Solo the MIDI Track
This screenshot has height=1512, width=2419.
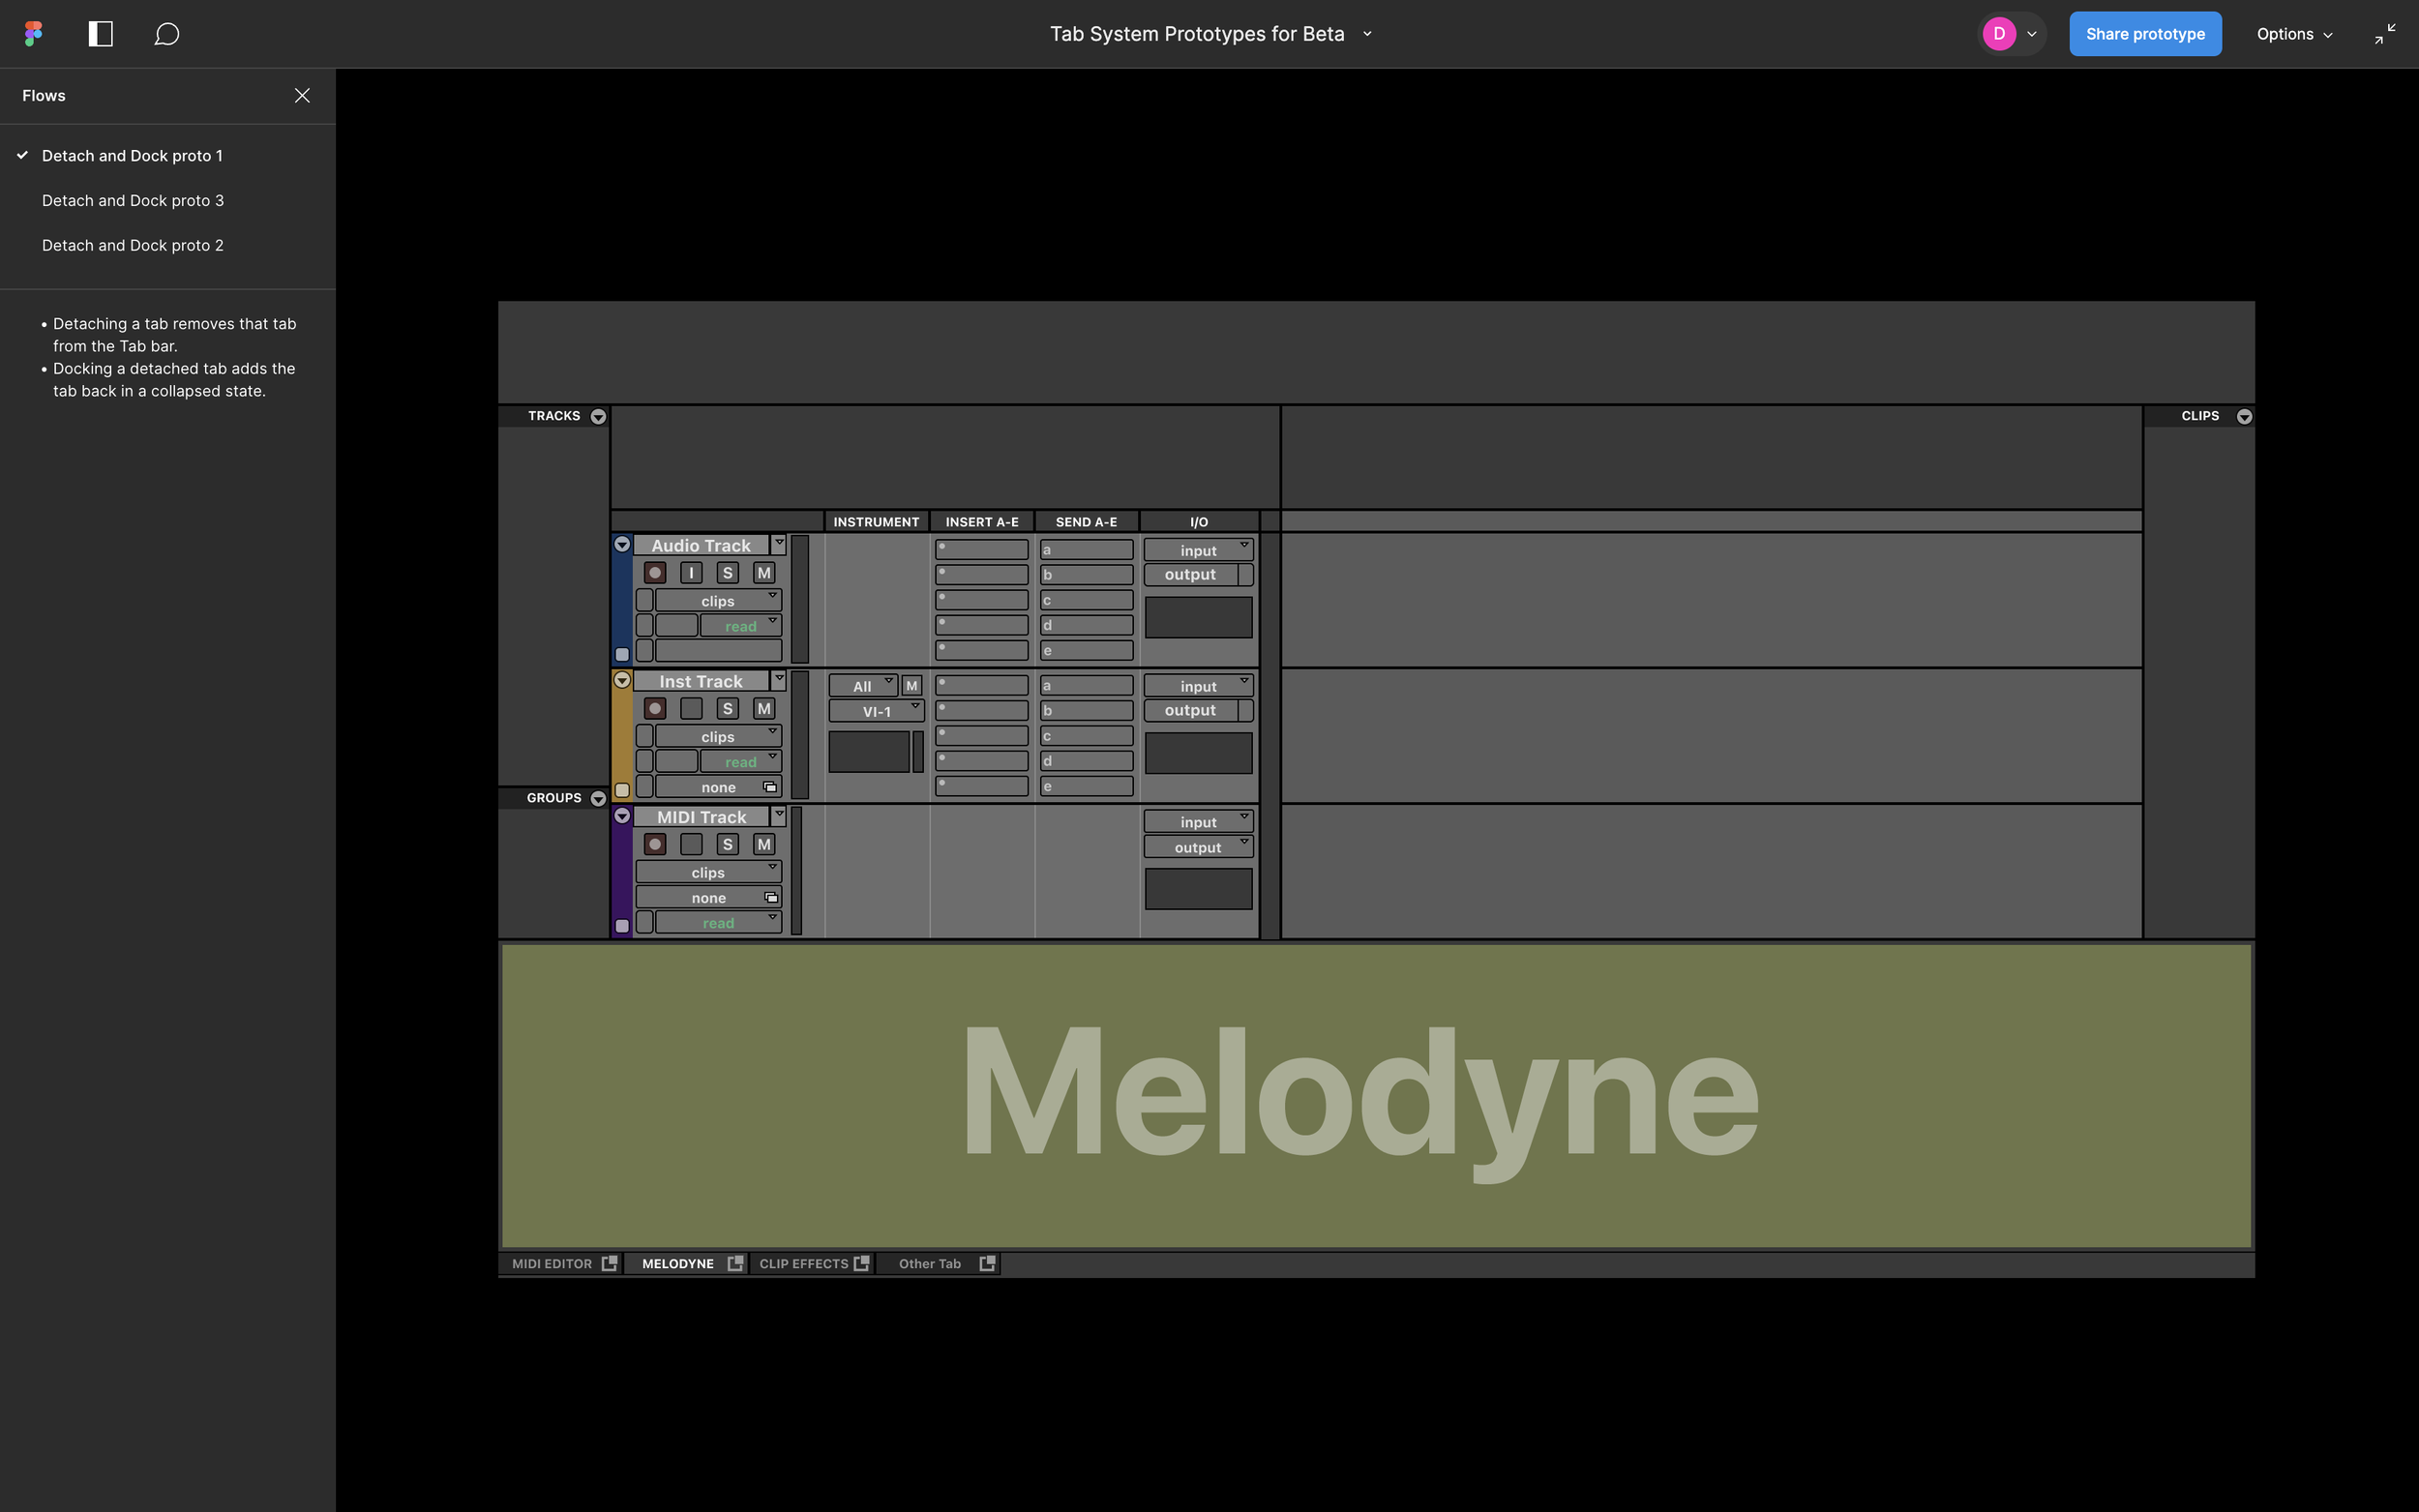(x=728, y=845)
